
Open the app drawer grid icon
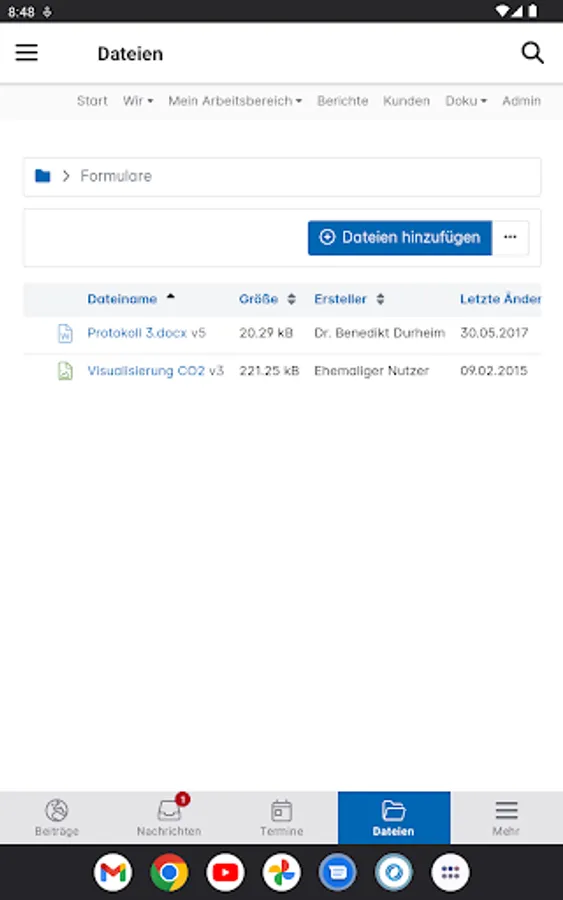coord(451,872)
